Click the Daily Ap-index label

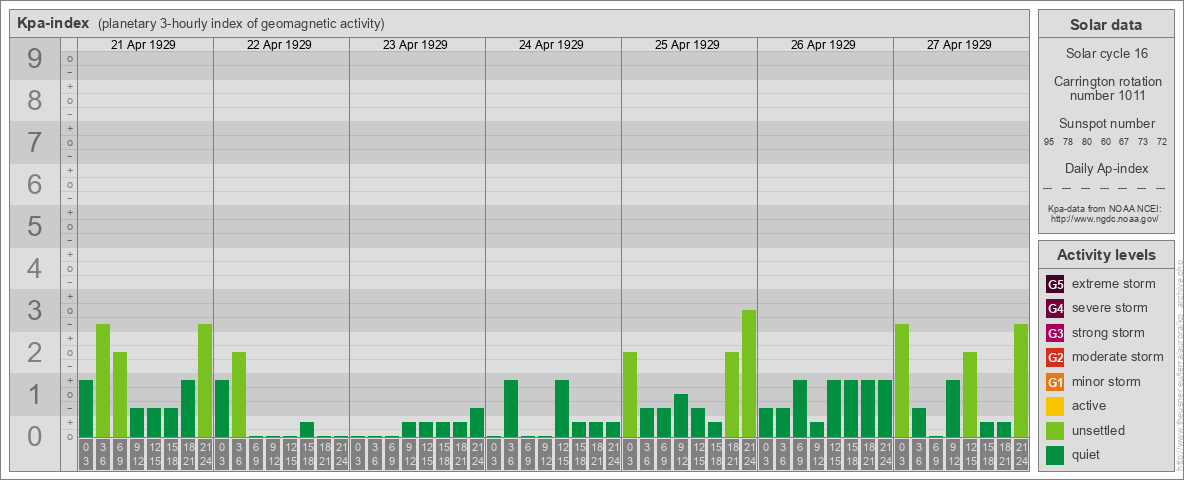(1106, 168)
